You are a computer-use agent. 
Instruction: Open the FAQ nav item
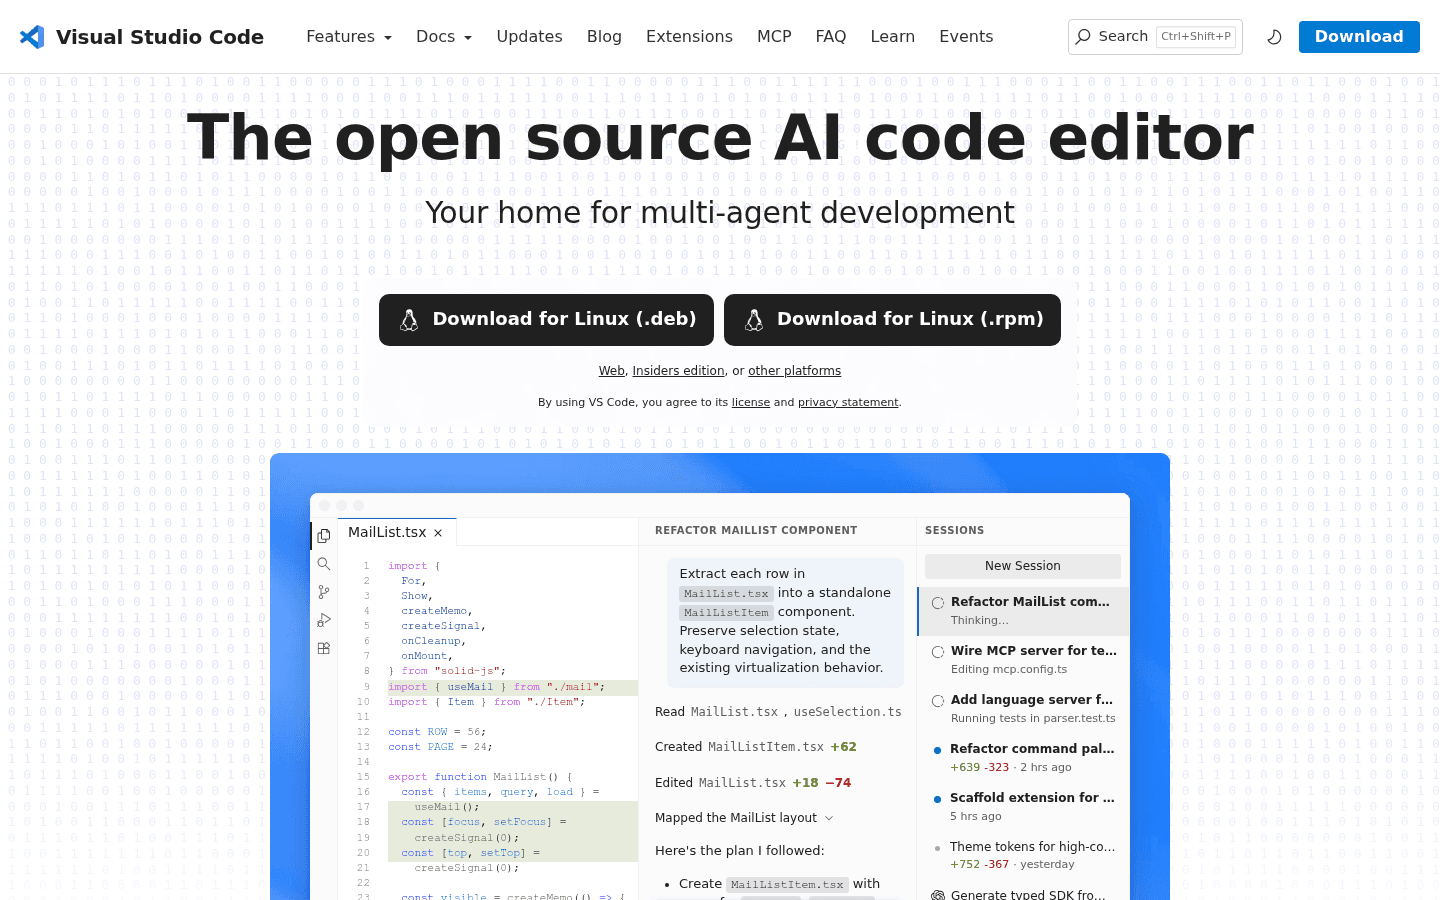[x=831, y=37]
